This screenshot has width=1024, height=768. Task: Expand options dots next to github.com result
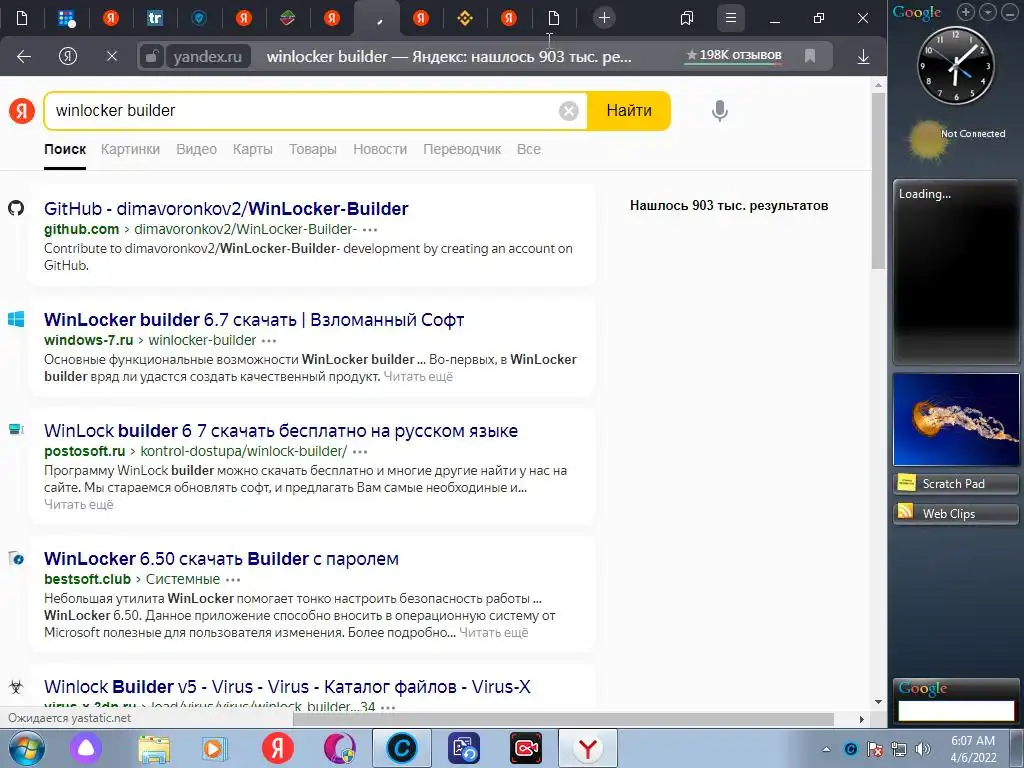[x=370, y=230]
